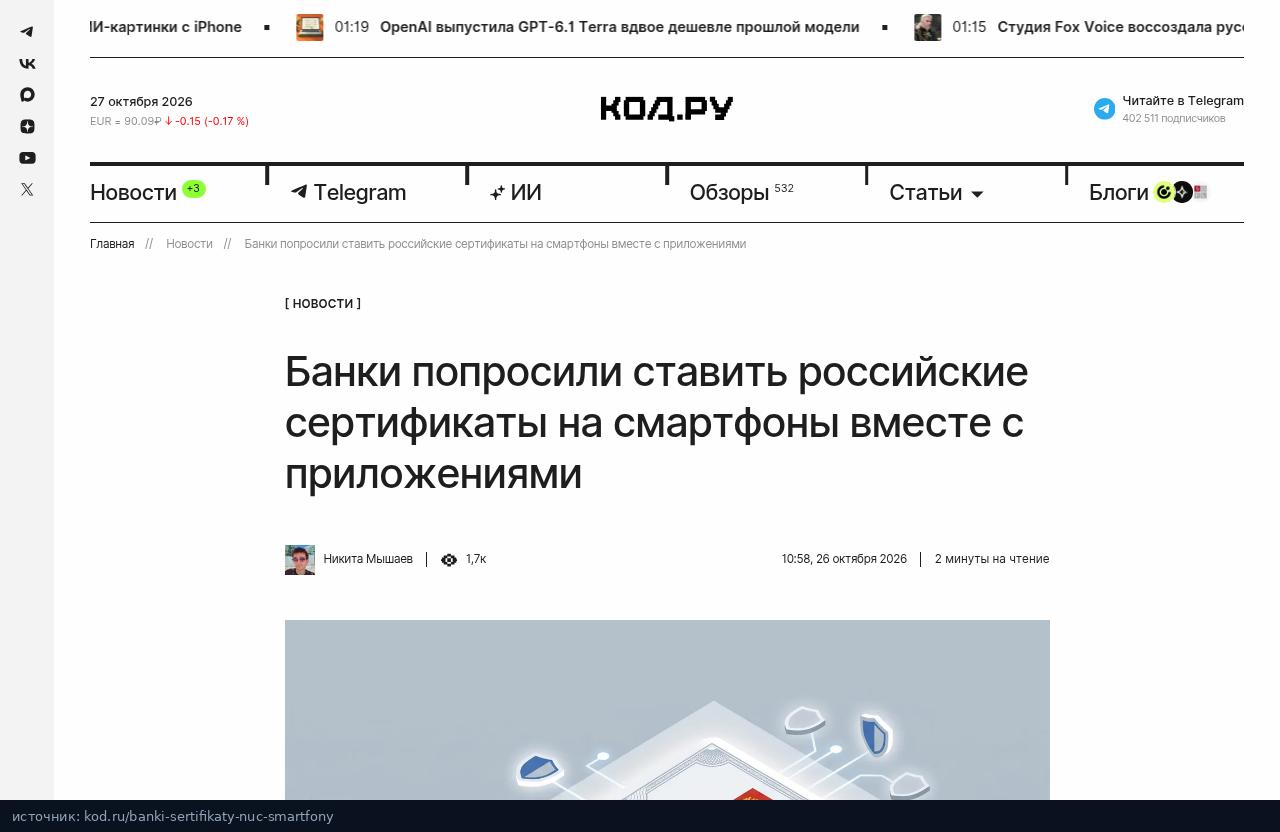Image resolution: width=1280 pixels, height=832 pixels.
Task: Click the dark star blog avatar next to Блоги
Action: (1182, 192)
